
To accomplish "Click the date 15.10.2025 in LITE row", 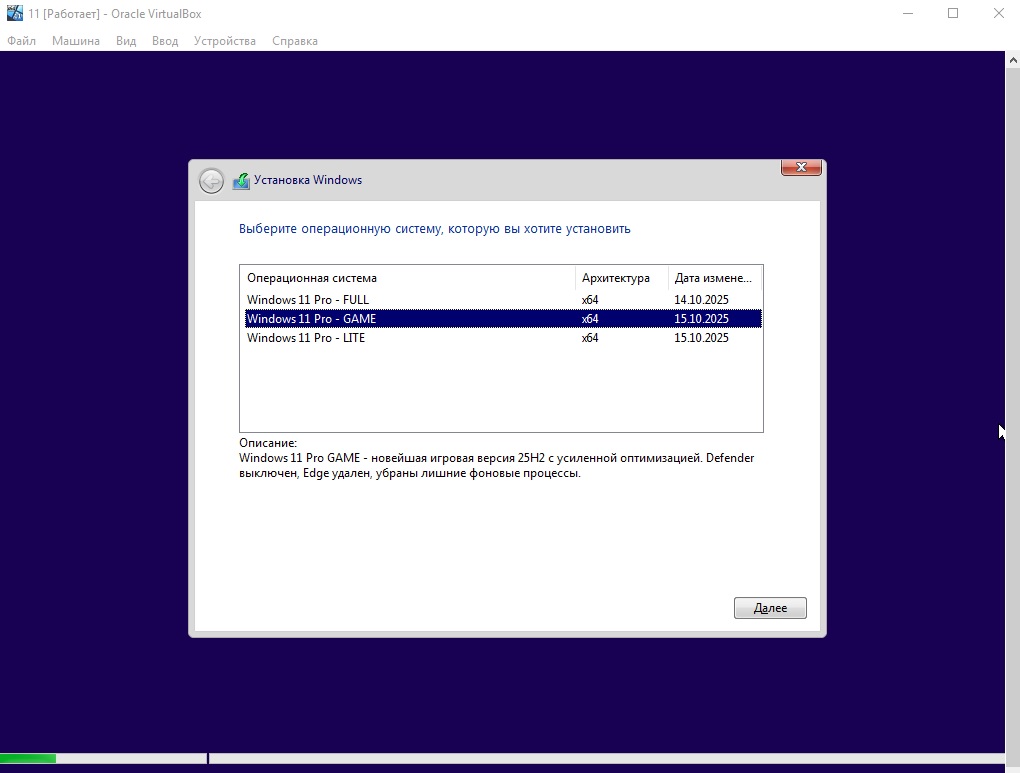I will tap(701, 338).
